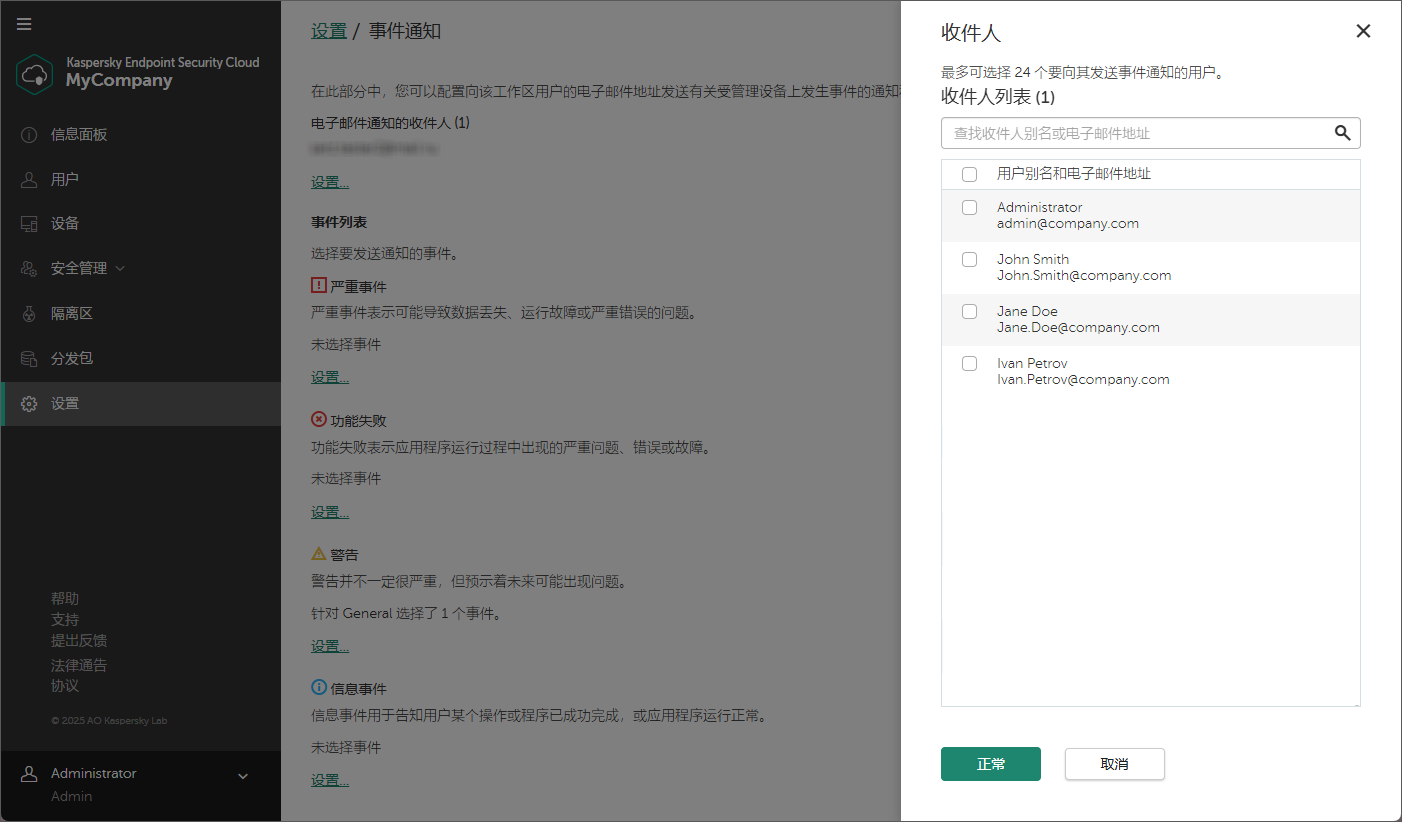Check the Jane Doe recipient checkbox
Image resolution: width=1402 pixels, height=822 pixels.
pyautogui.click(x=969, y=311)
